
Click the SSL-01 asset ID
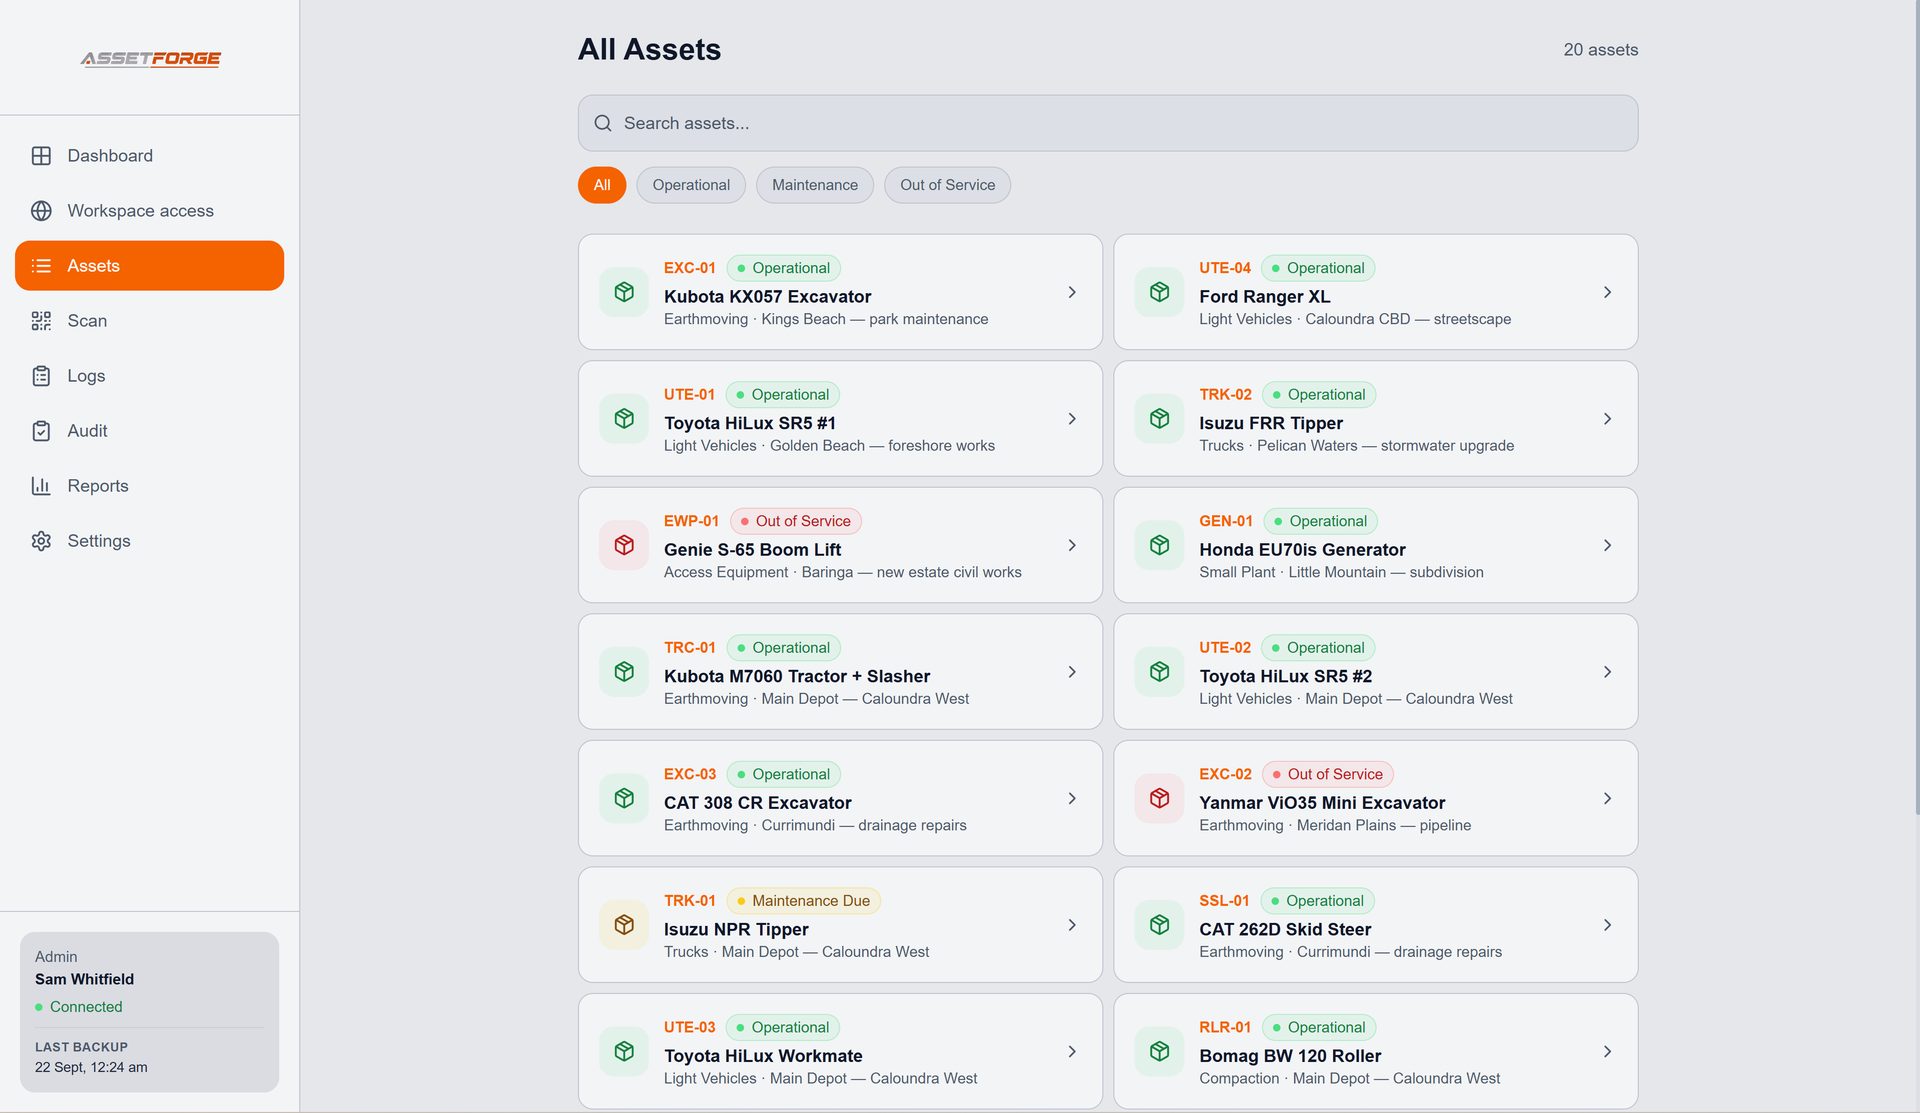coord(1224,901)
